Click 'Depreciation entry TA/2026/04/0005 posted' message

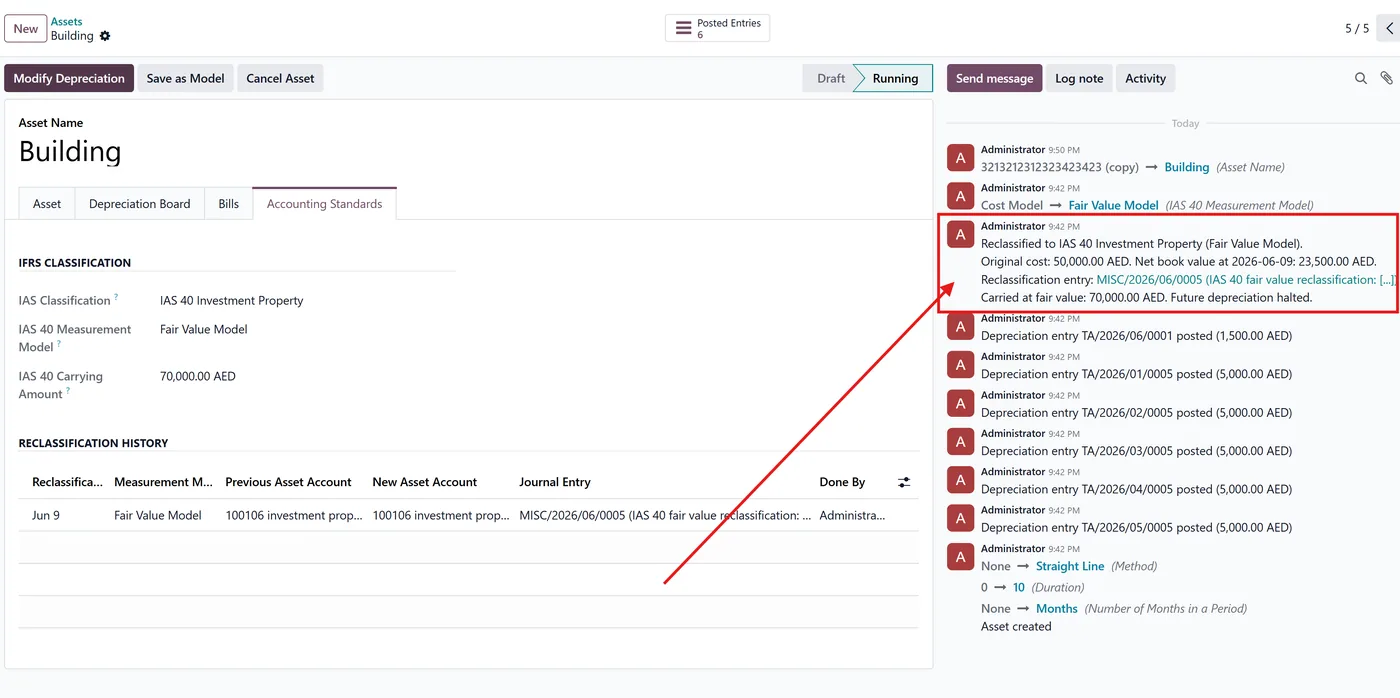pyautogui.click(x=1136, y=489)
